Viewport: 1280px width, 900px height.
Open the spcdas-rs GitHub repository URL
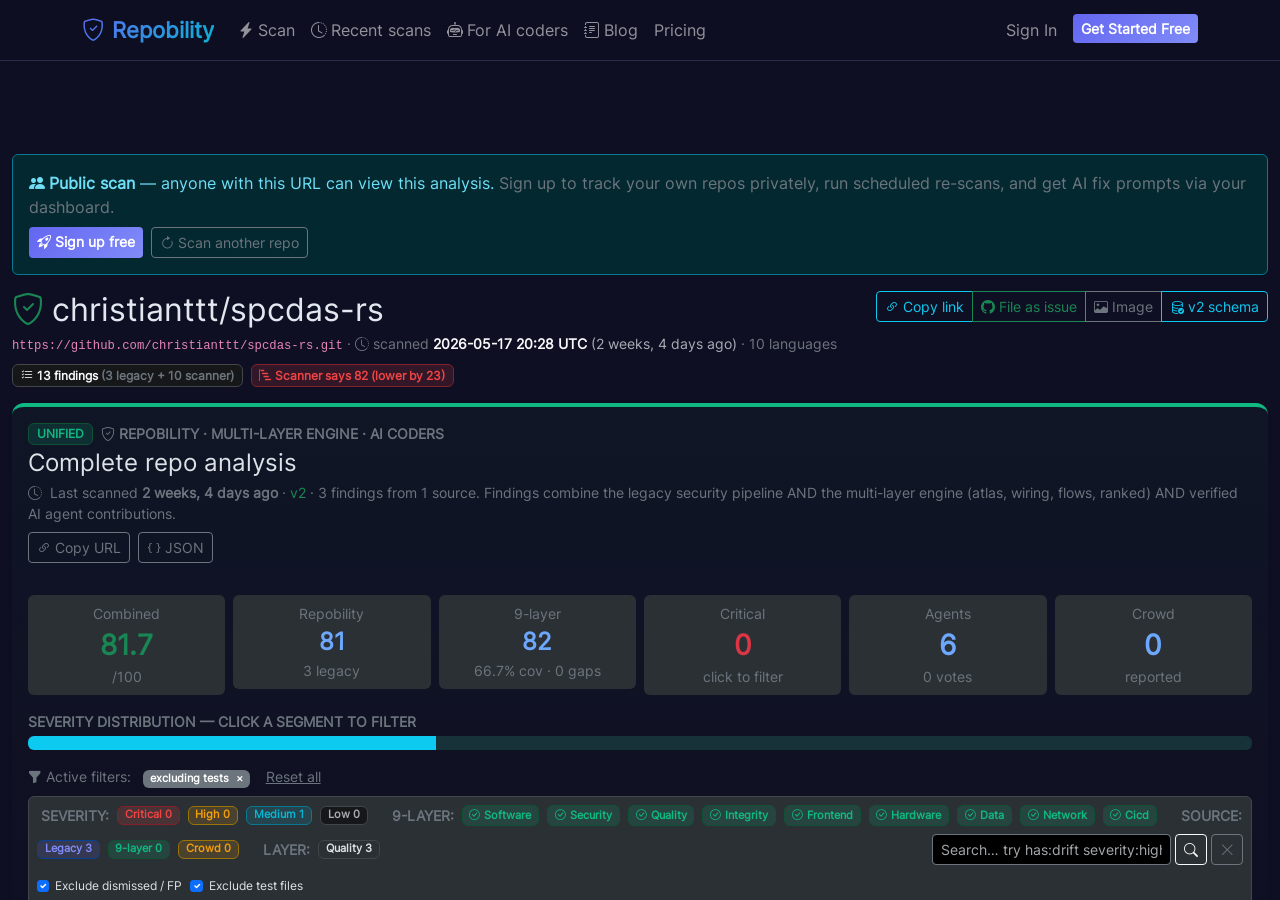[x=177, y=345]
